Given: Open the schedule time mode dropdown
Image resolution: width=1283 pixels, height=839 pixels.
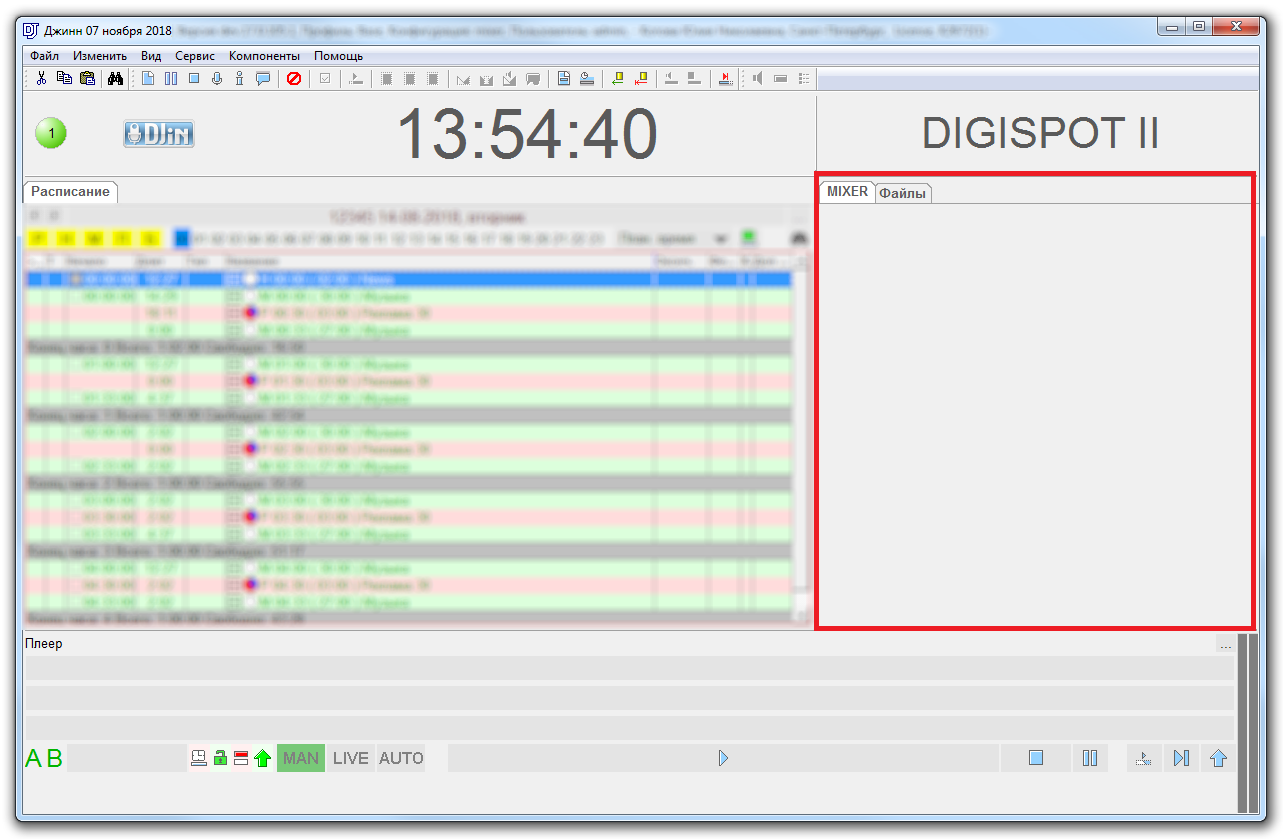Looking at the screenshot, I should tap(673, 238).
